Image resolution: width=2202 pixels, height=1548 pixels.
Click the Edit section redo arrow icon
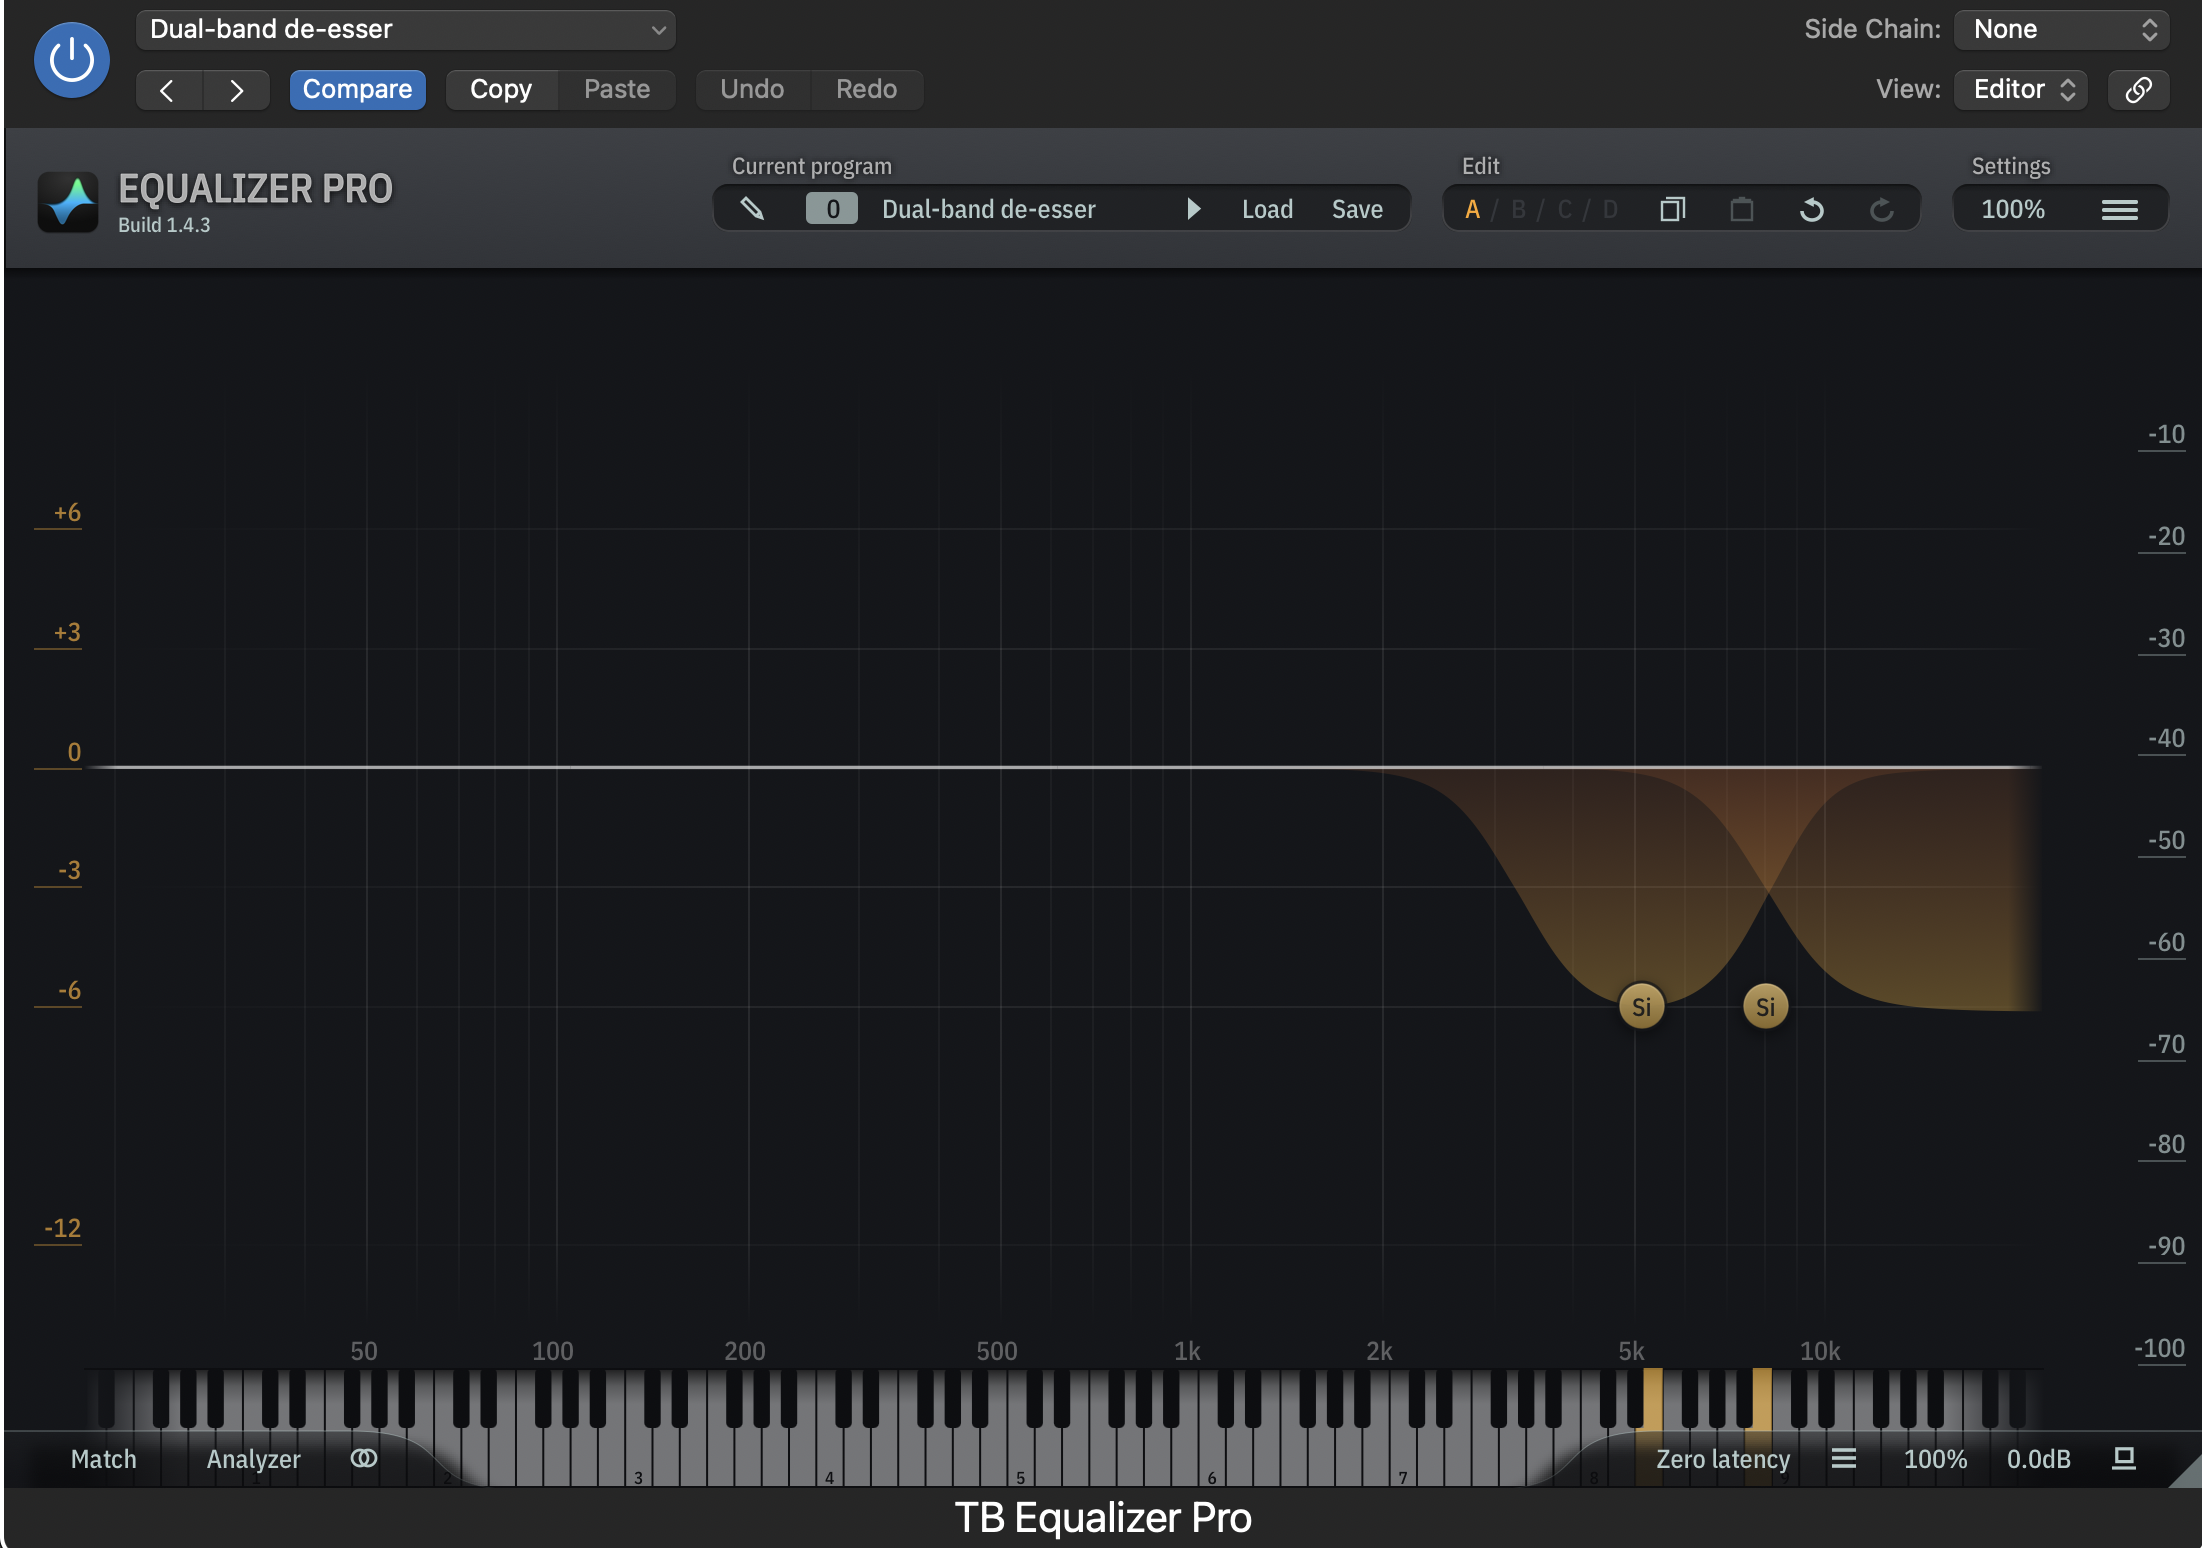pos(1881,209)
